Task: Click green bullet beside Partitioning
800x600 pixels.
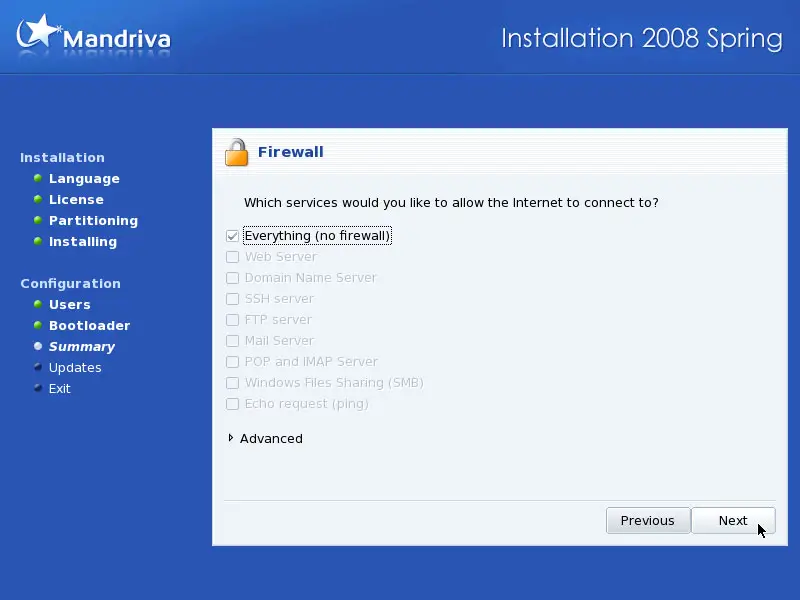Action: pos(38,220)
